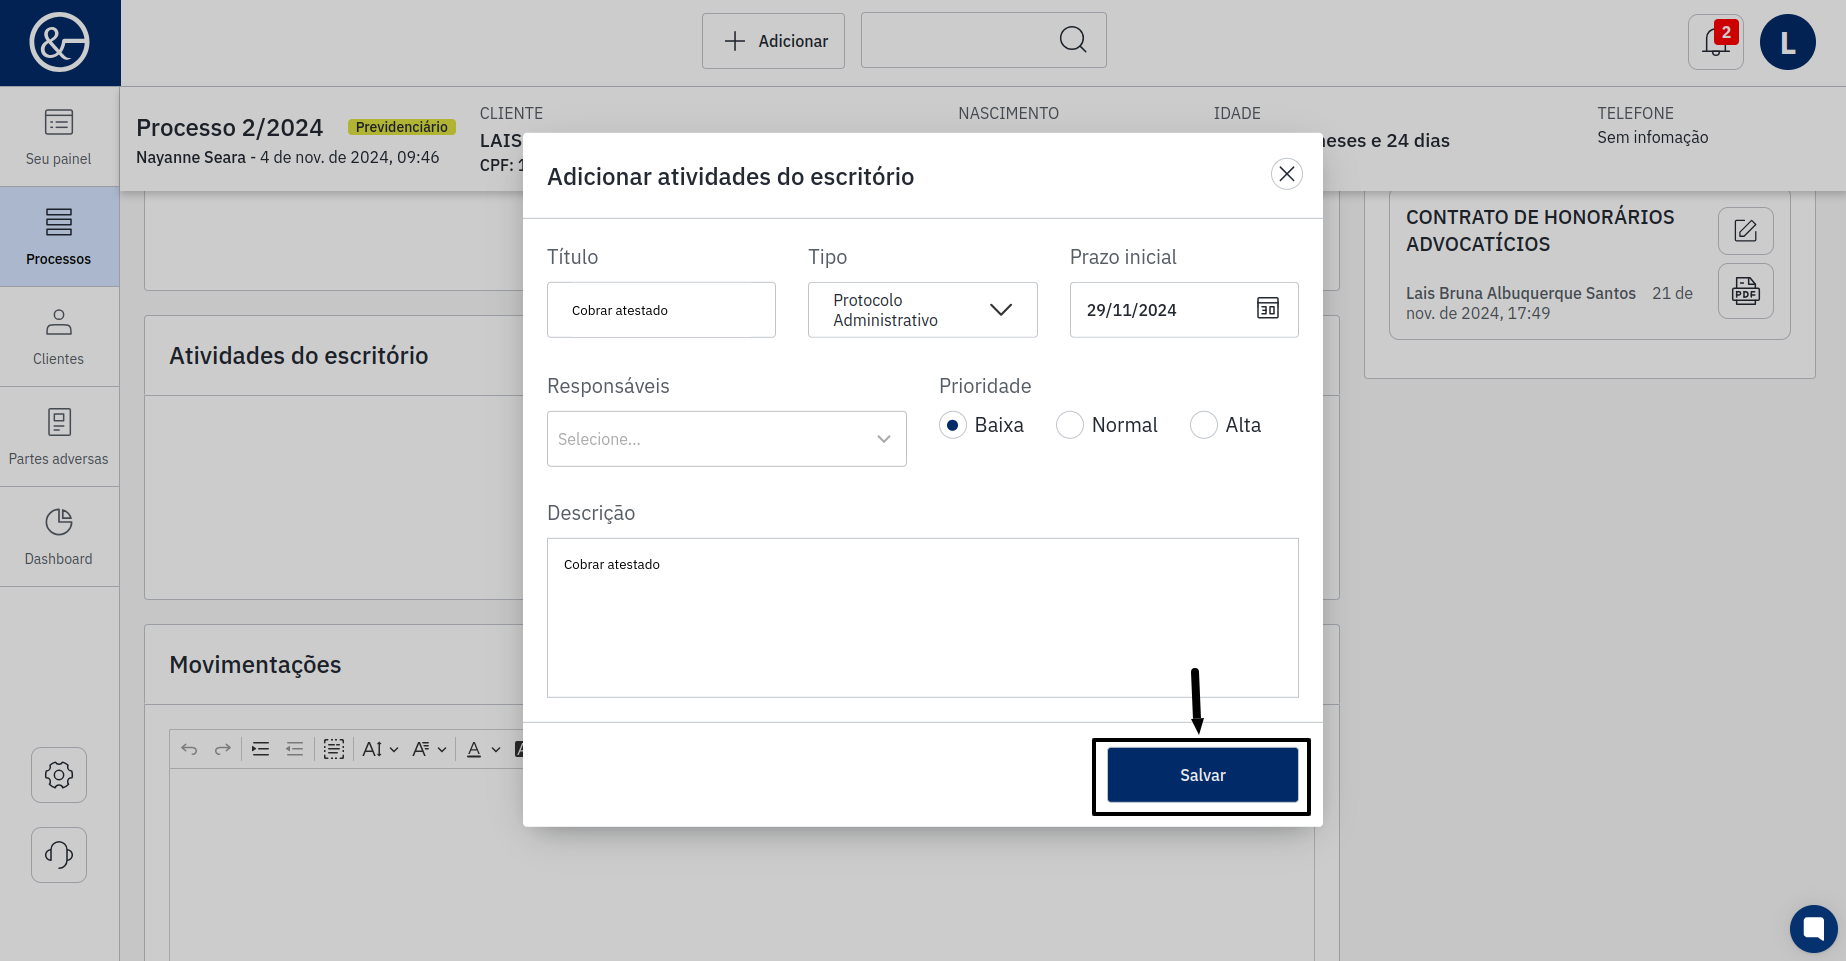Image resolution: width=1846 pixels, height=961 pixels.
Task: Select Normal priority
Action: coord(1070,425)
